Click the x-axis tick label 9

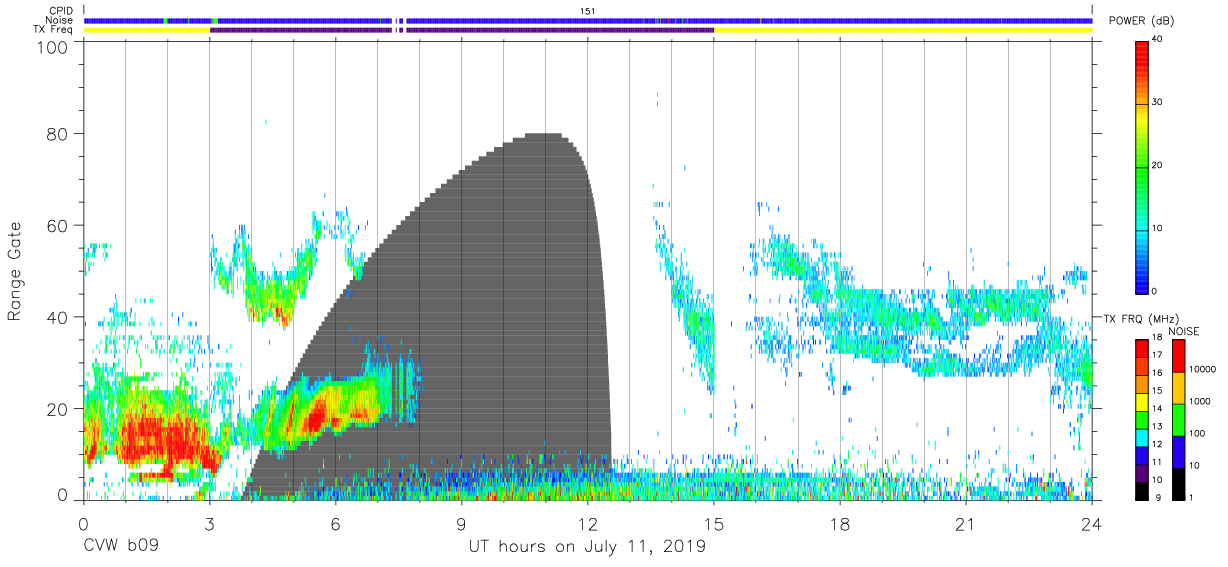pos(462,523)
